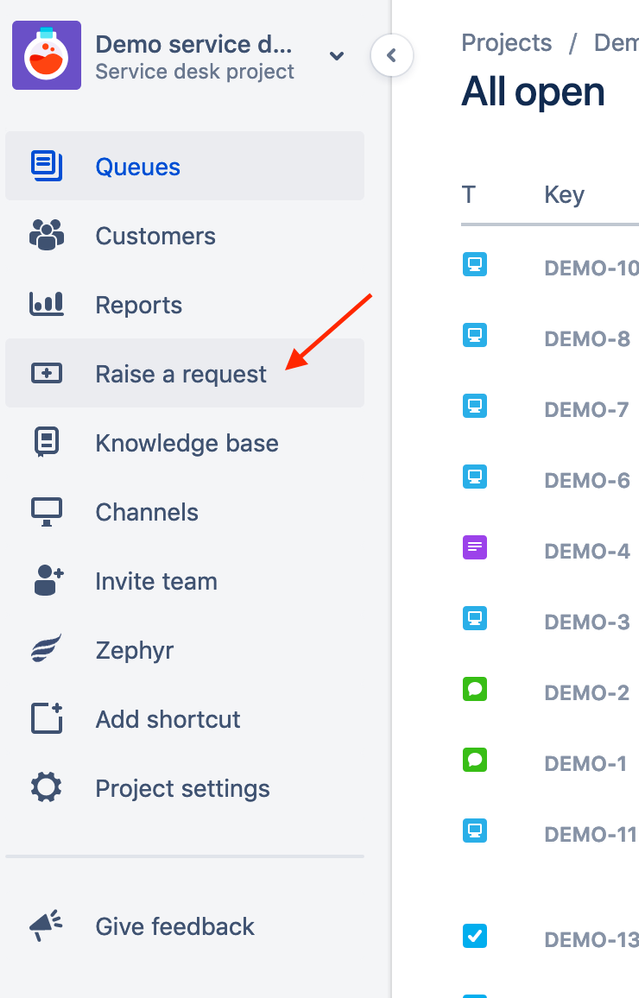Click the issue type icon for DEMO-11
Viewport: 639px width, 998px height.
474,830
